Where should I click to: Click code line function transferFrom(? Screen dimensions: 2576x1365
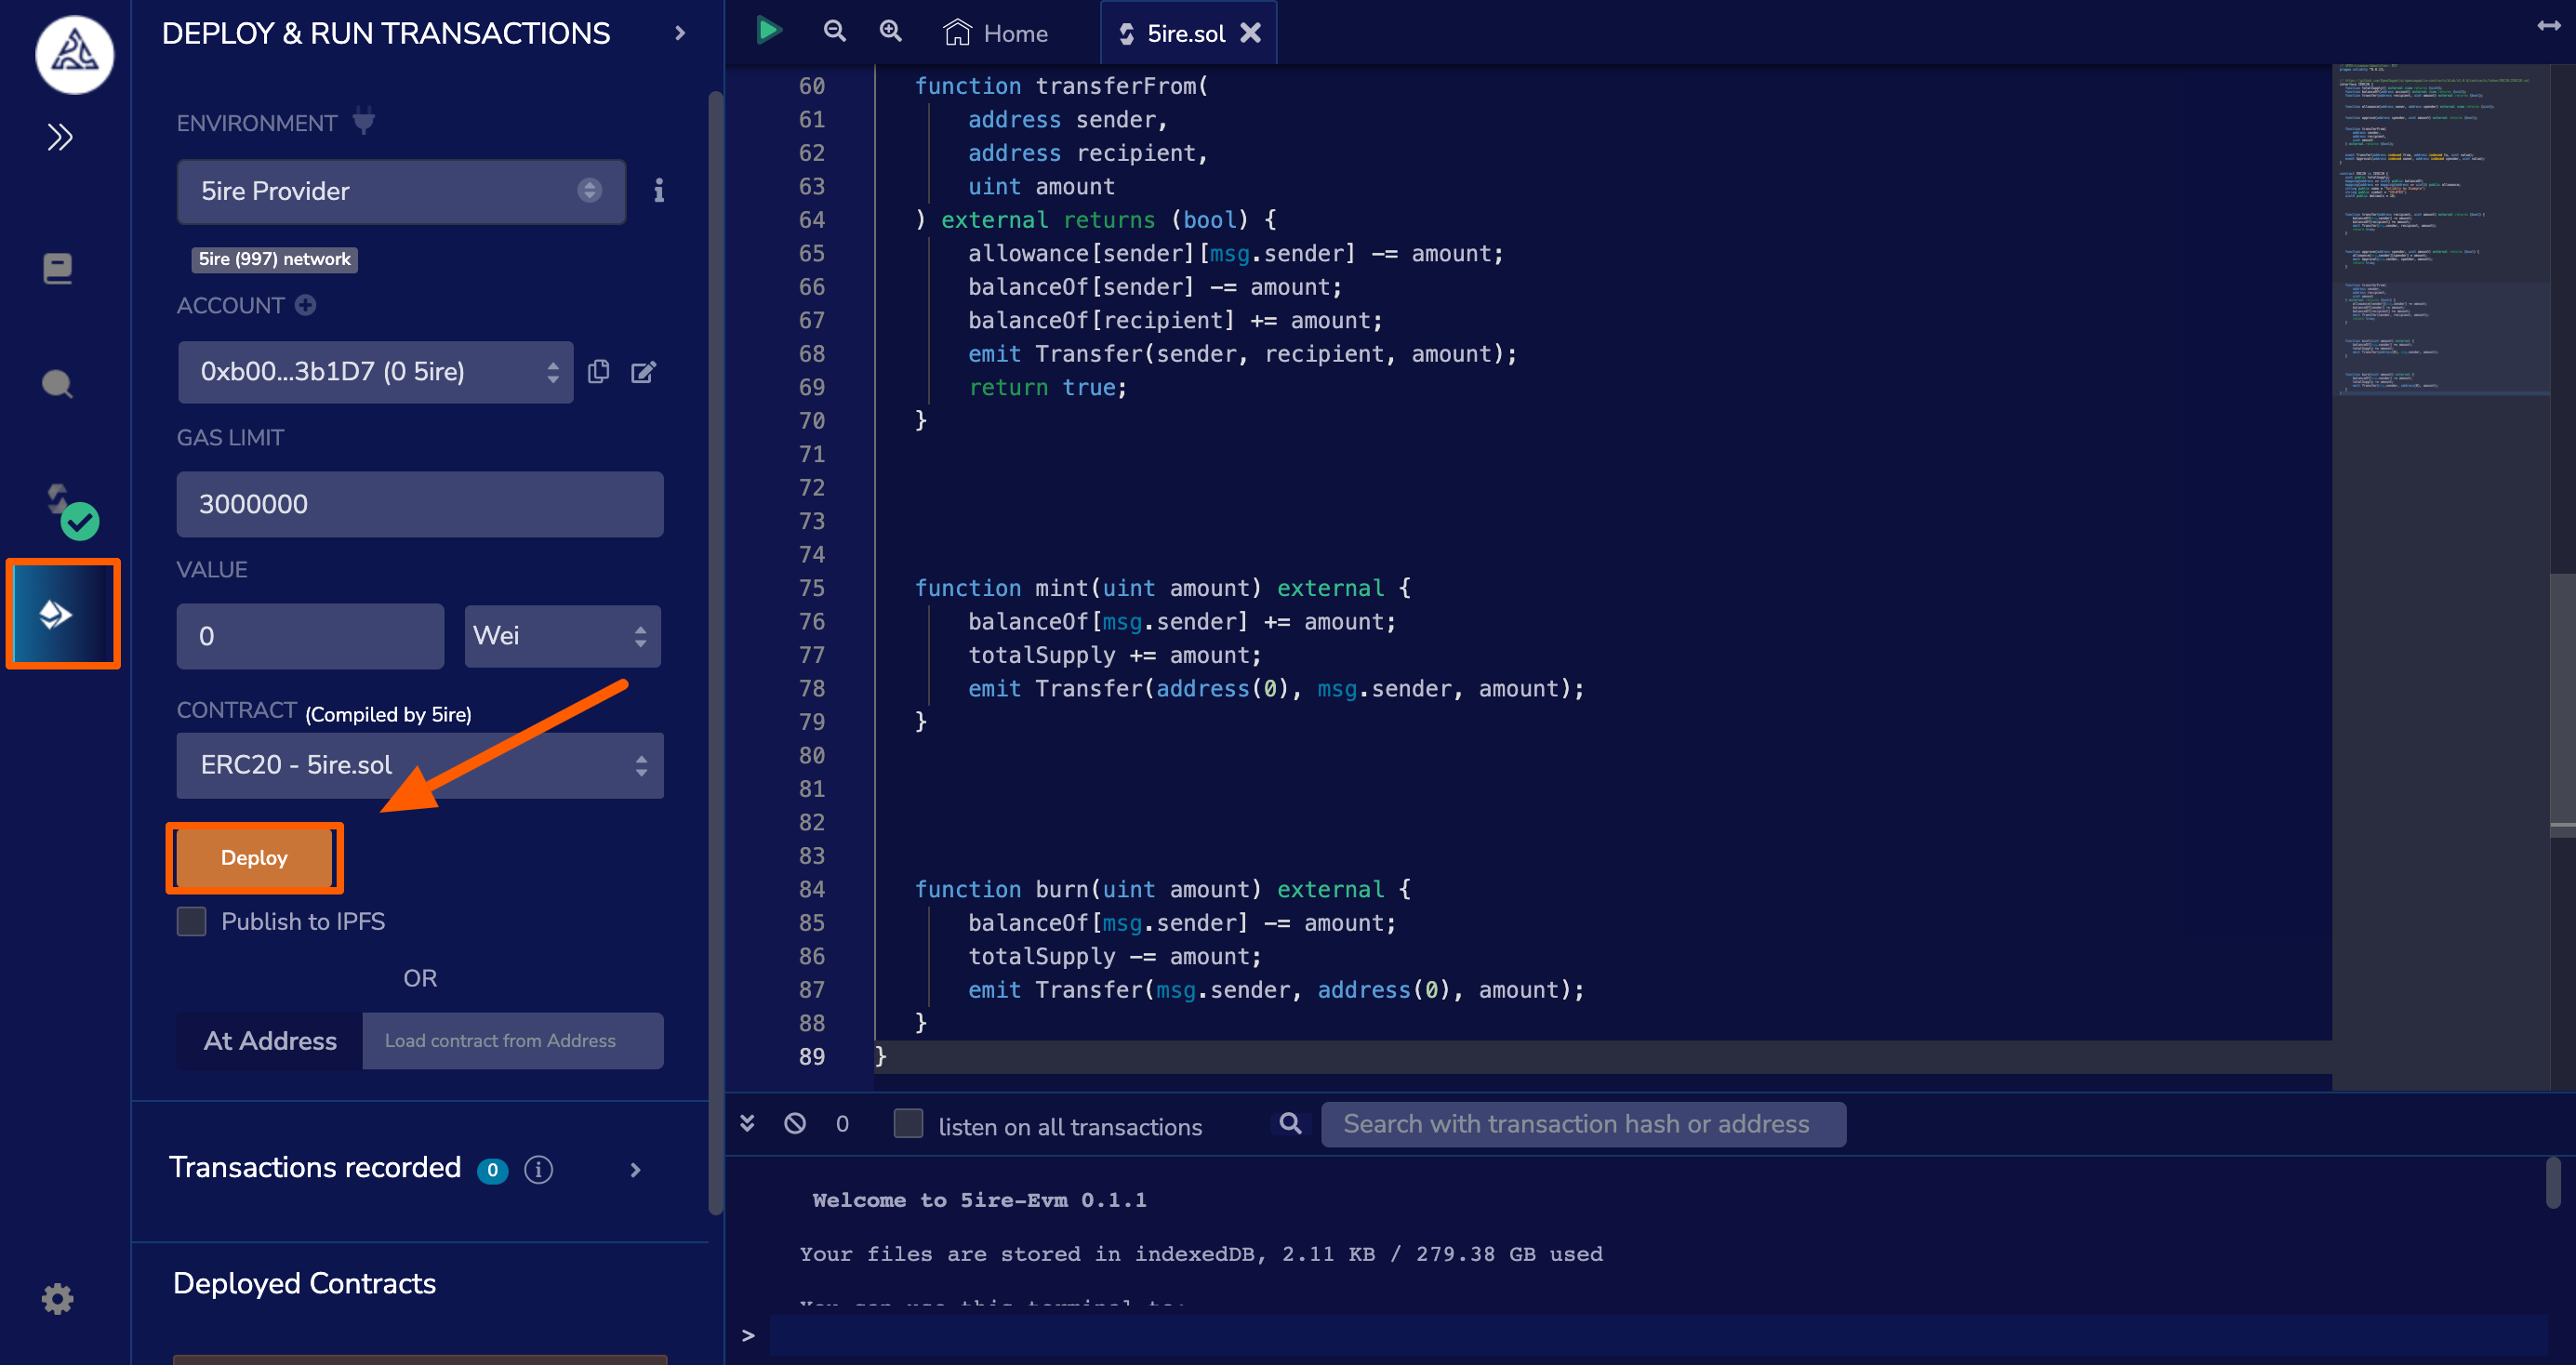click(1061, 86)
